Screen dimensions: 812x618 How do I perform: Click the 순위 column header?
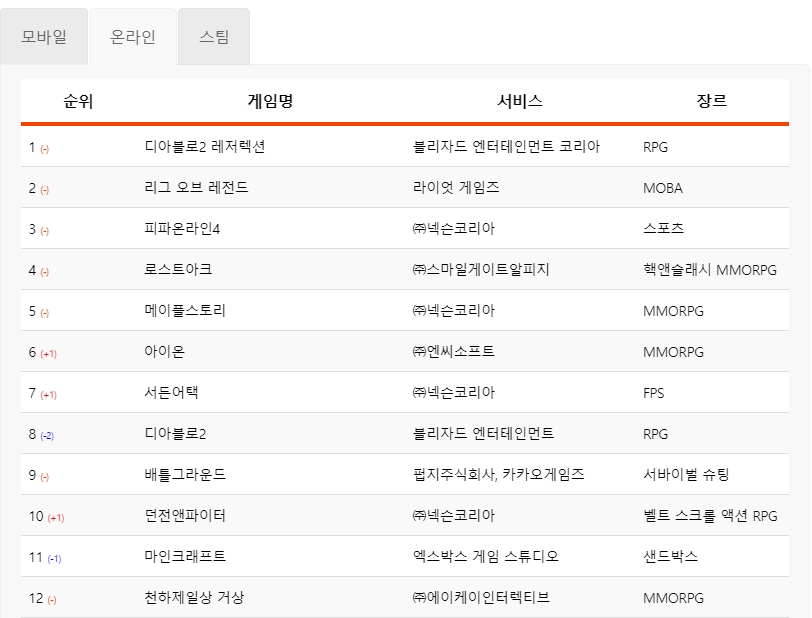(x=78, y=101)
